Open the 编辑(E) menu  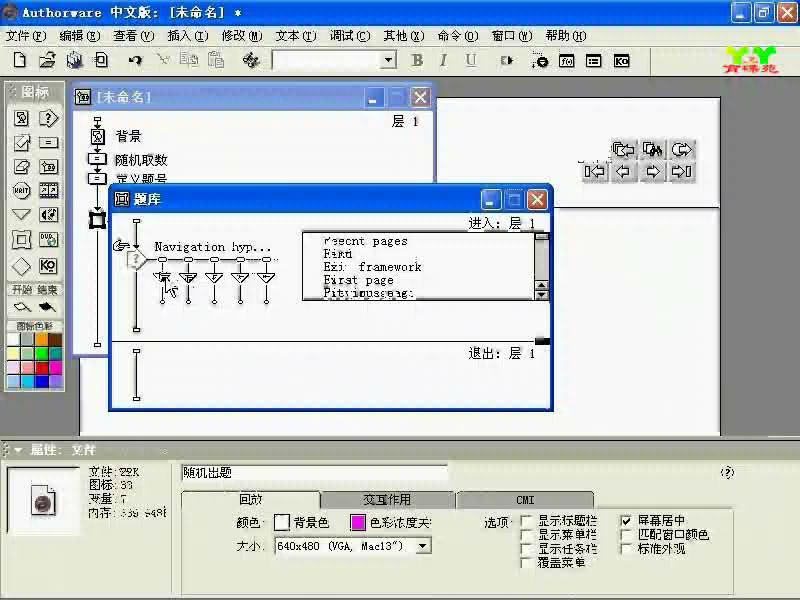80,36
